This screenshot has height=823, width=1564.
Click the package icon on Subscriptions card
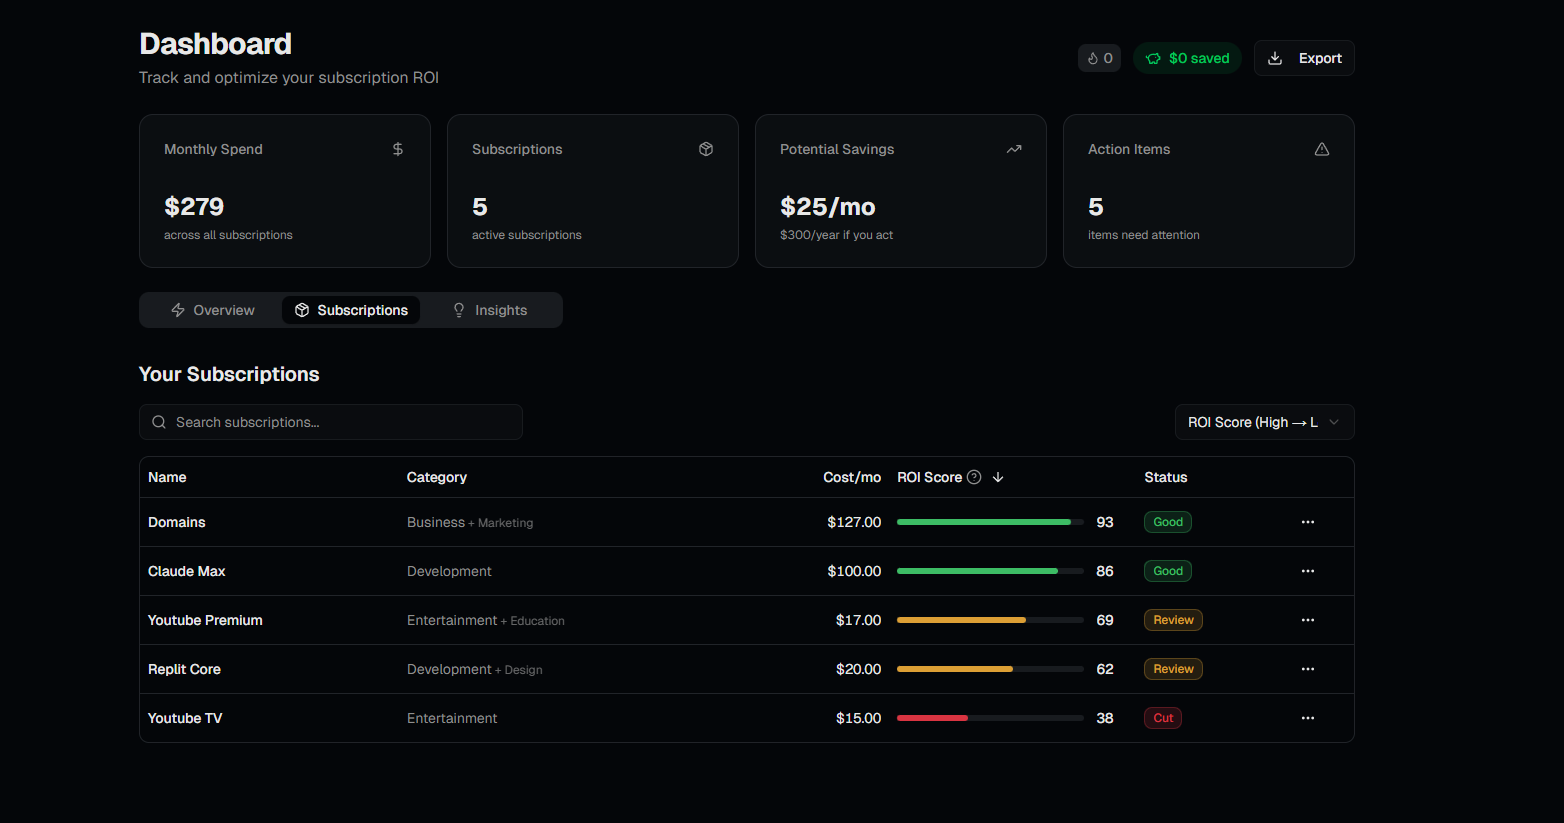[706, 148]
